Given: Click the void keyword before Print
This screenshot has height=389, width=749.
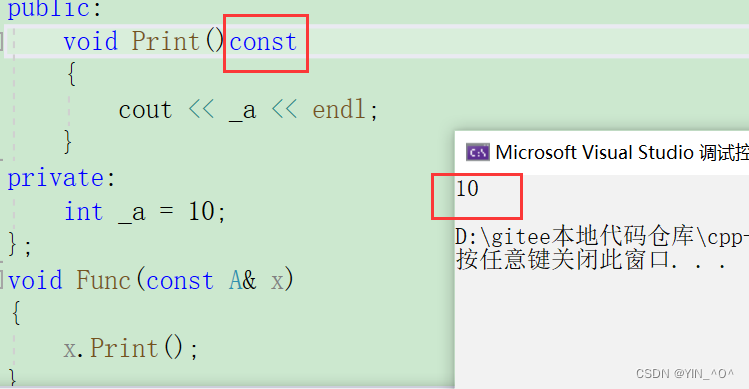Looking at the screenshot, I should (x=91, y=42).
